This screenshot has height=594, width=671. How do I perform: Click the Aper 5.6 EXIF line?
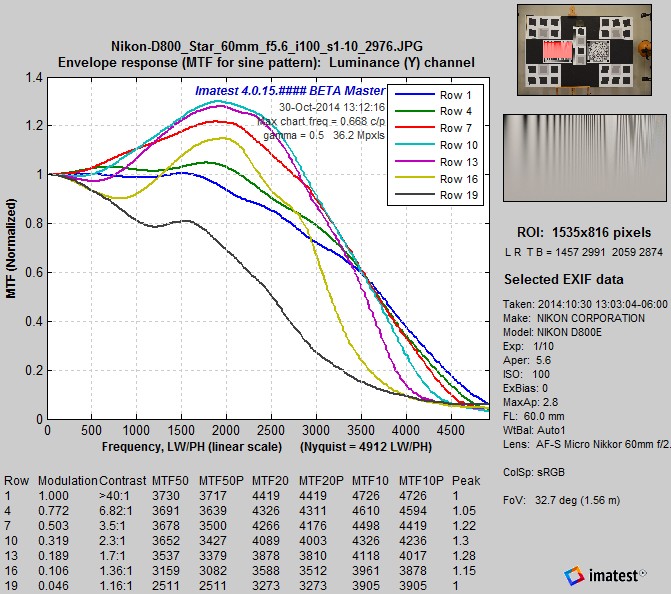(527, 360)
